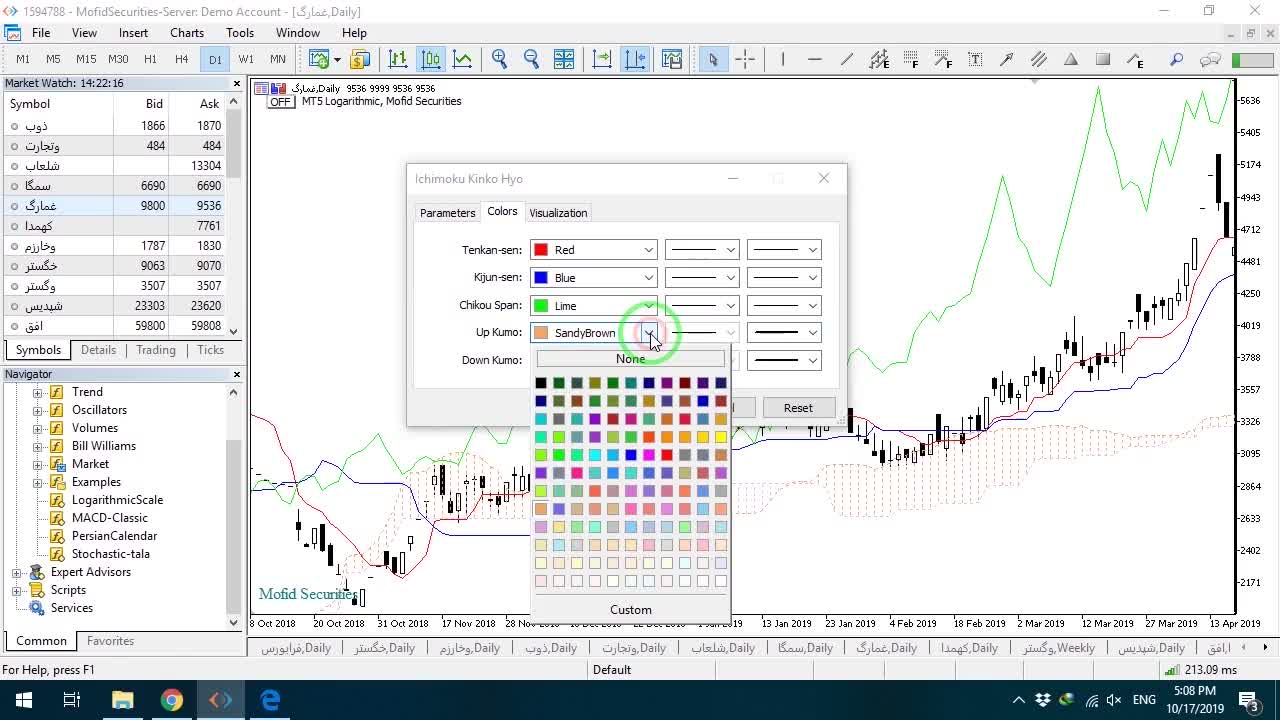Viewport: 1280px width, 720px height.
Task: Select the rectangle shape tool
Action: [1103, 60]
